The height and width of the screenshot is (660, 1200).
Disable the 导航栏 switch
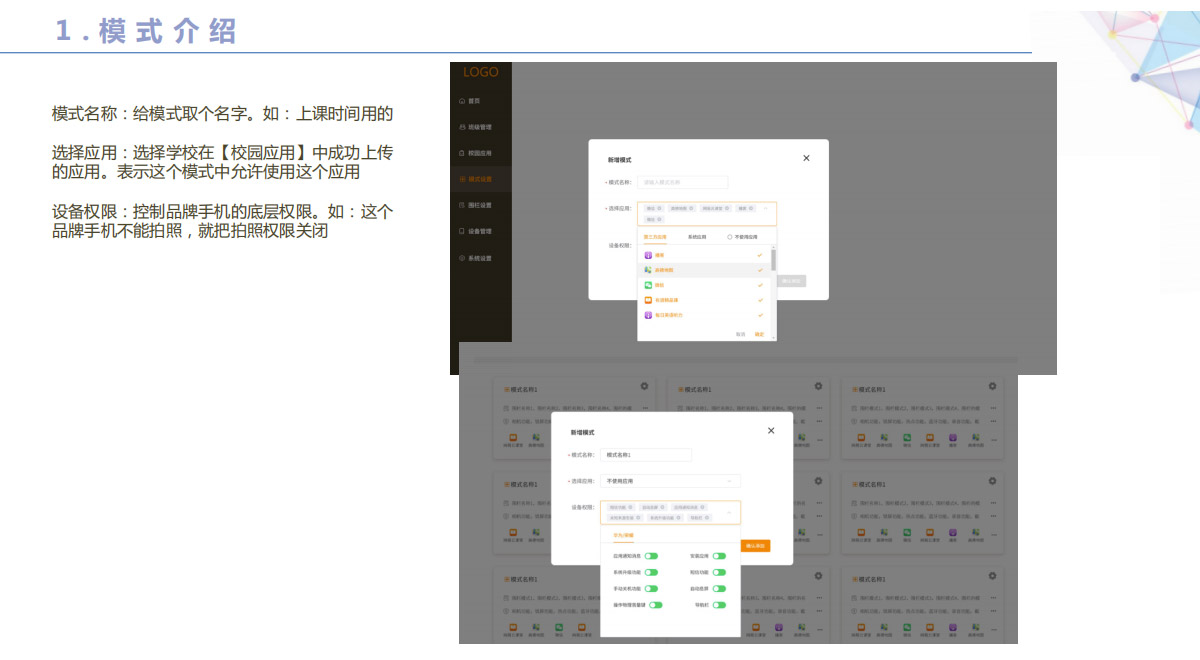tap(719, 605)
